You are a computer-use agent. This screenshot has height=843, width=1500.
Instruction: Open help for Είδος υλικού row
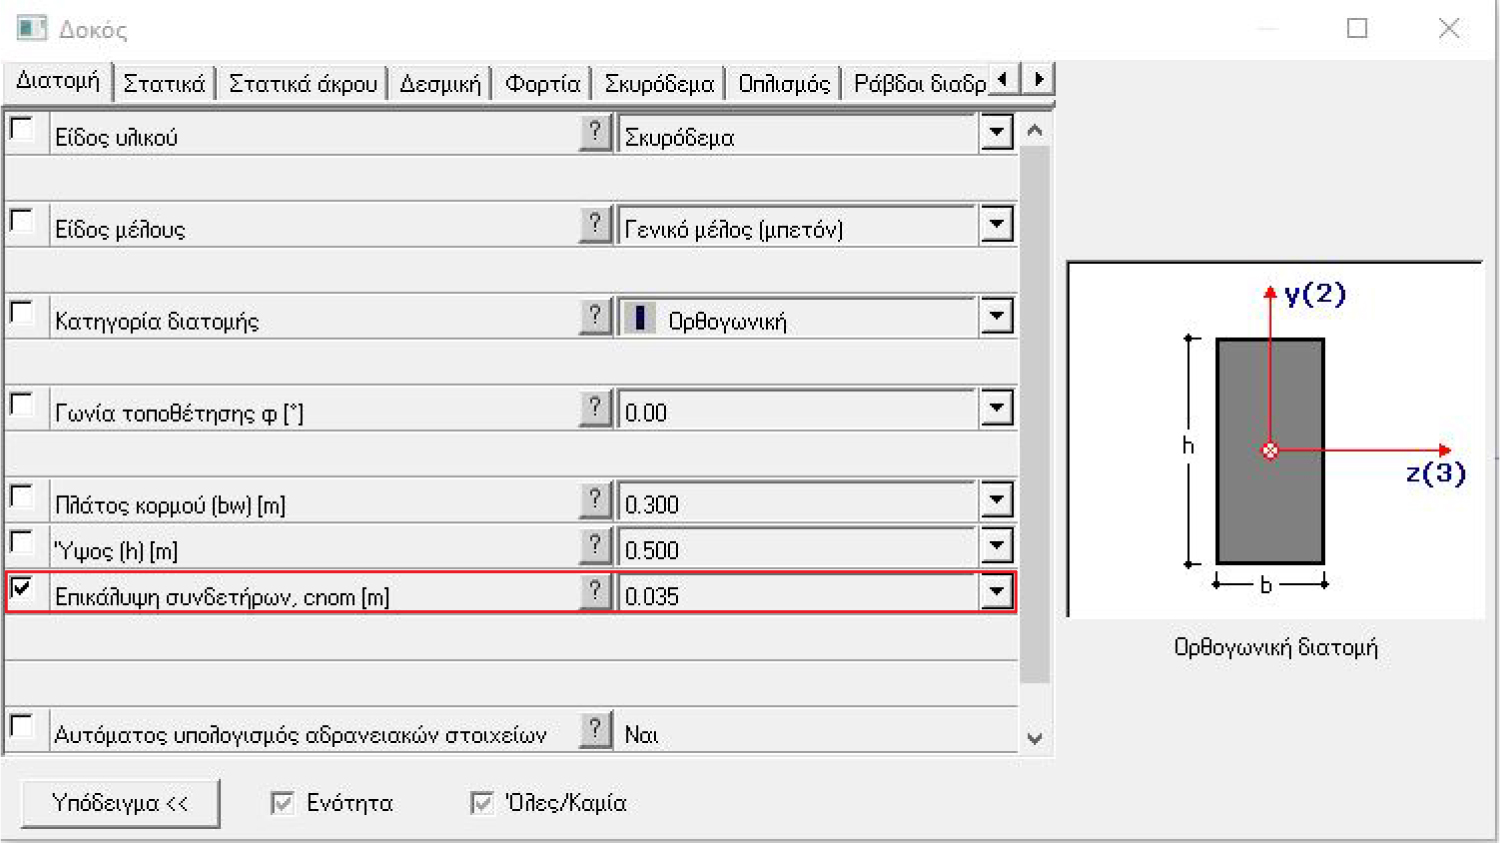click(595, 133)
